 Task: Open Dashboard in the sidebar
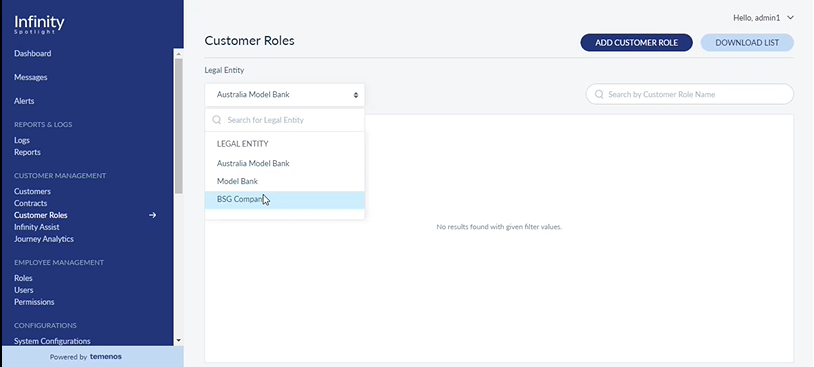tap(33, 53)
